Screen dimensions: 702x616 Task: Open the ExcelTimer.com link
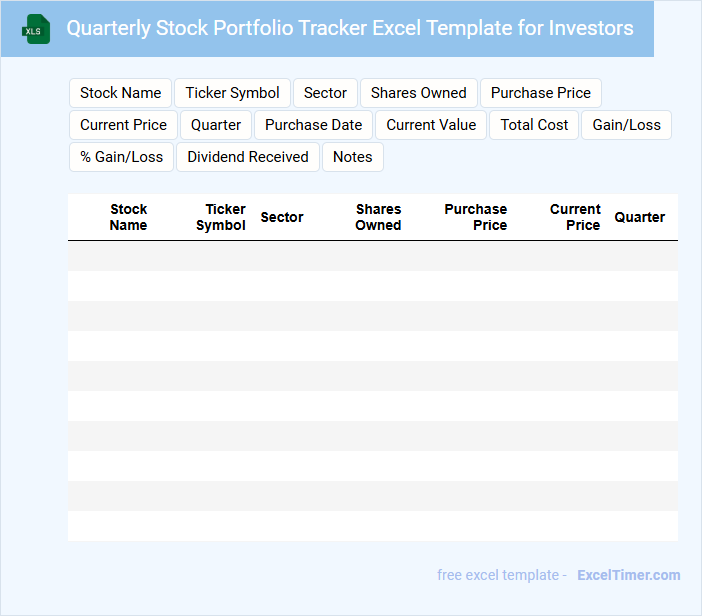628,575
